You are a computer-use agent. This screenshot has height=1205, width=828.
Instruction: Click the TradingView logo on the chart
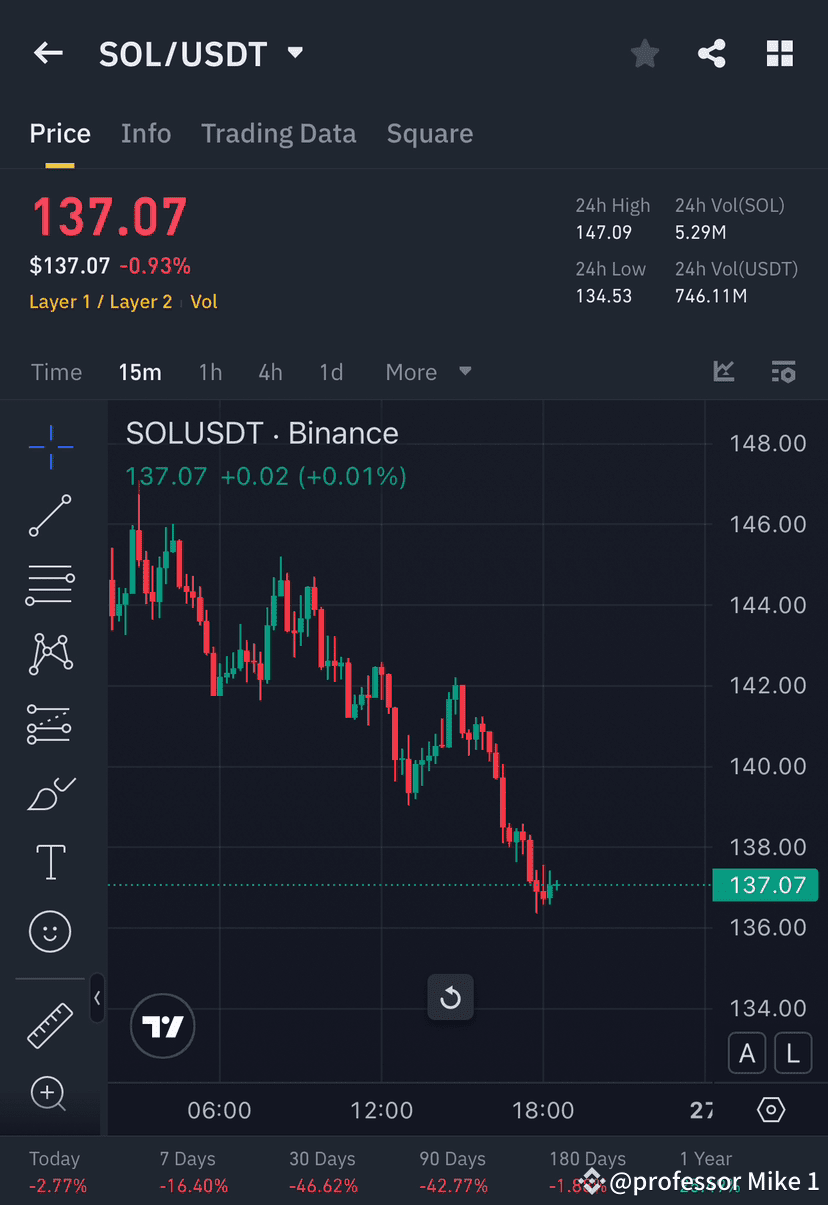point(162,1026)
